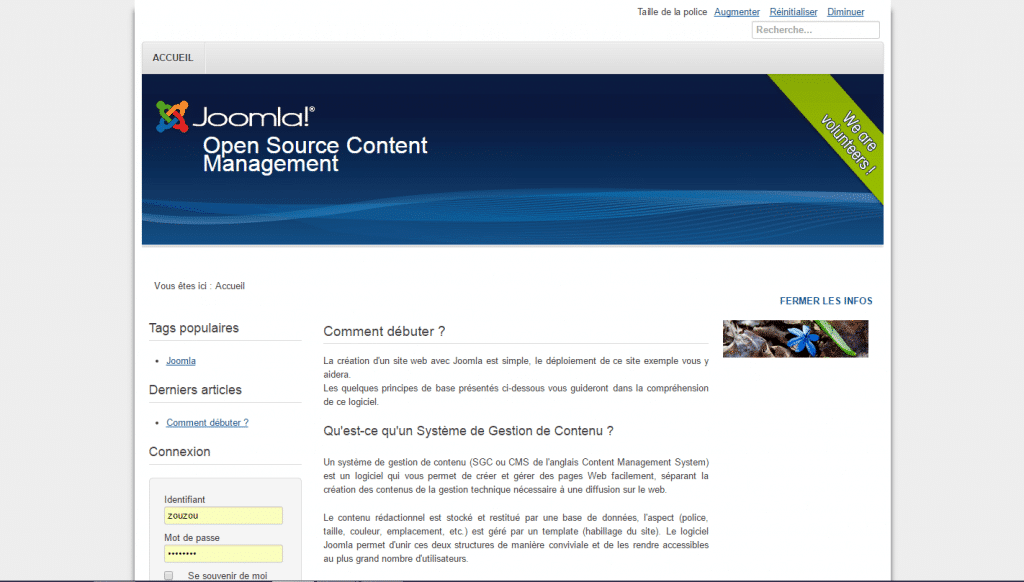This screenshot has width=1024, height=582.
Task: Click "Open Source Content Management" banner text
Action: (x=314, y=154)
